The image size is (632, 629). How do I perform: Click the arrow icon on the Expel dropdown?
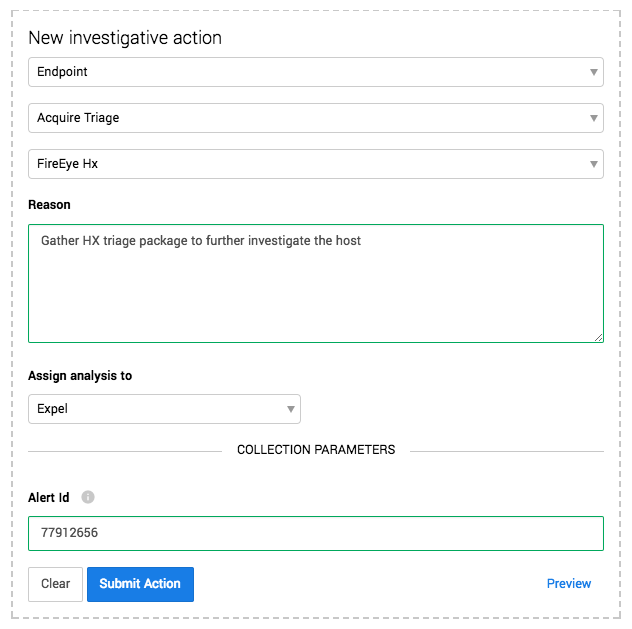291,409
